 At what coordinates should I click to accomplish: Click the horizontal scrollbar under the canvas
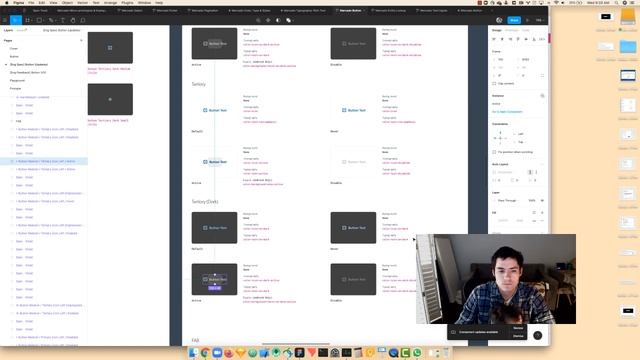coord(296,344)
